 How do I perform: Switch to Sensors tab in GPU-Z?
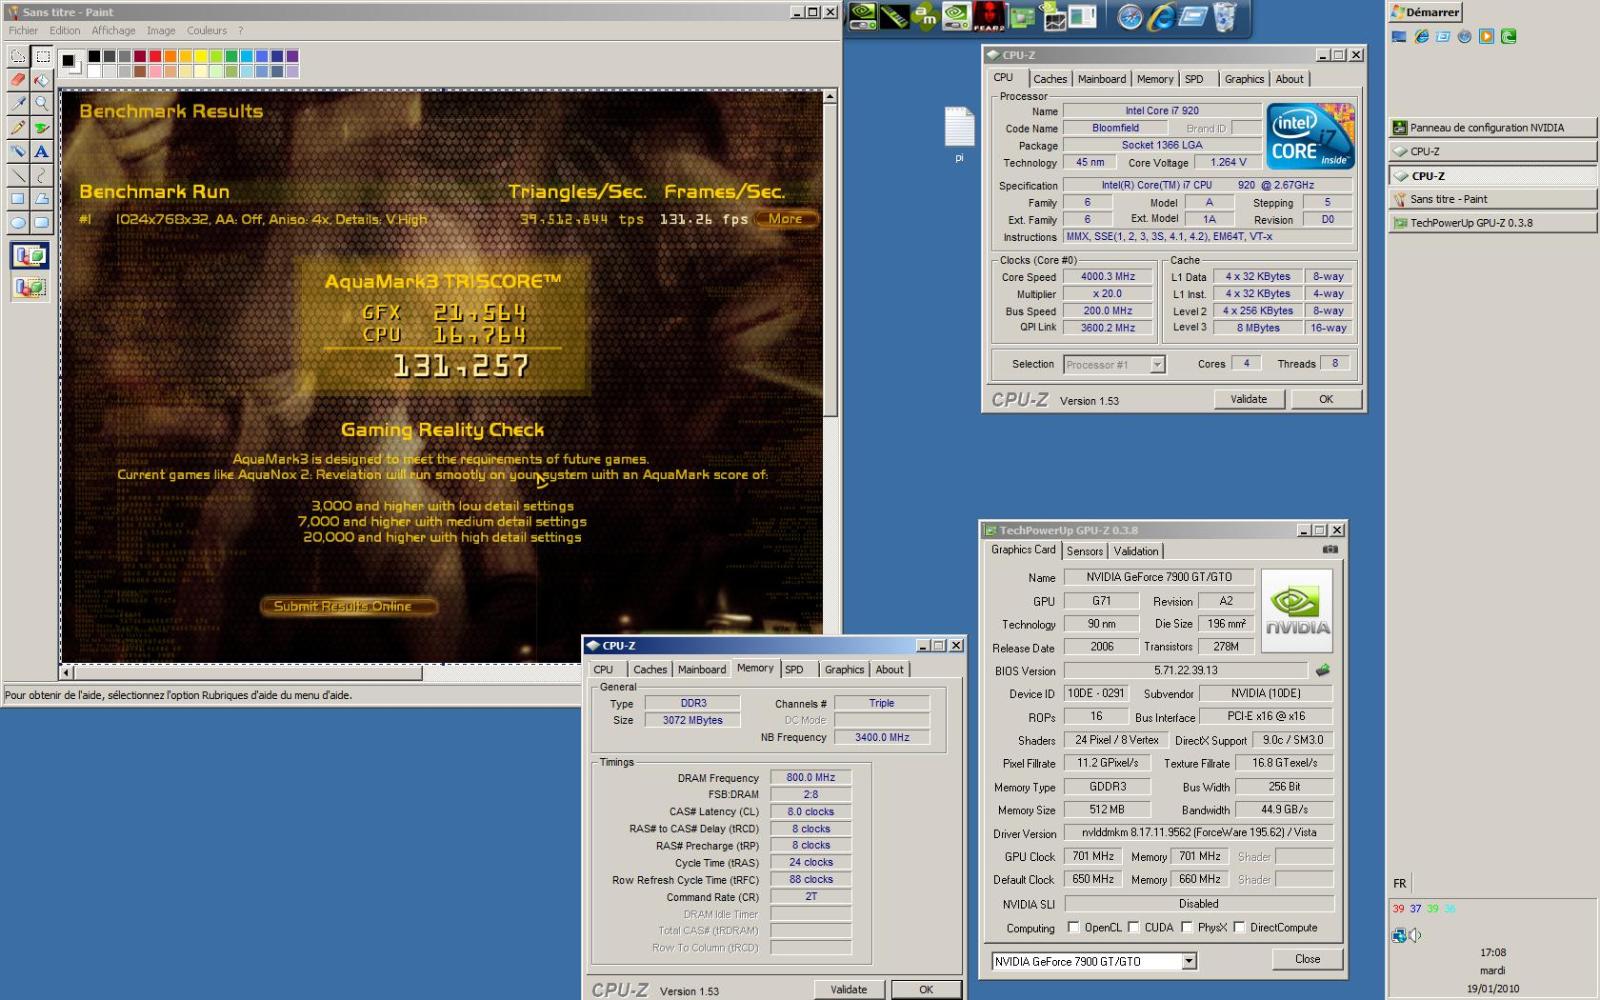[x=1084, y=551]
